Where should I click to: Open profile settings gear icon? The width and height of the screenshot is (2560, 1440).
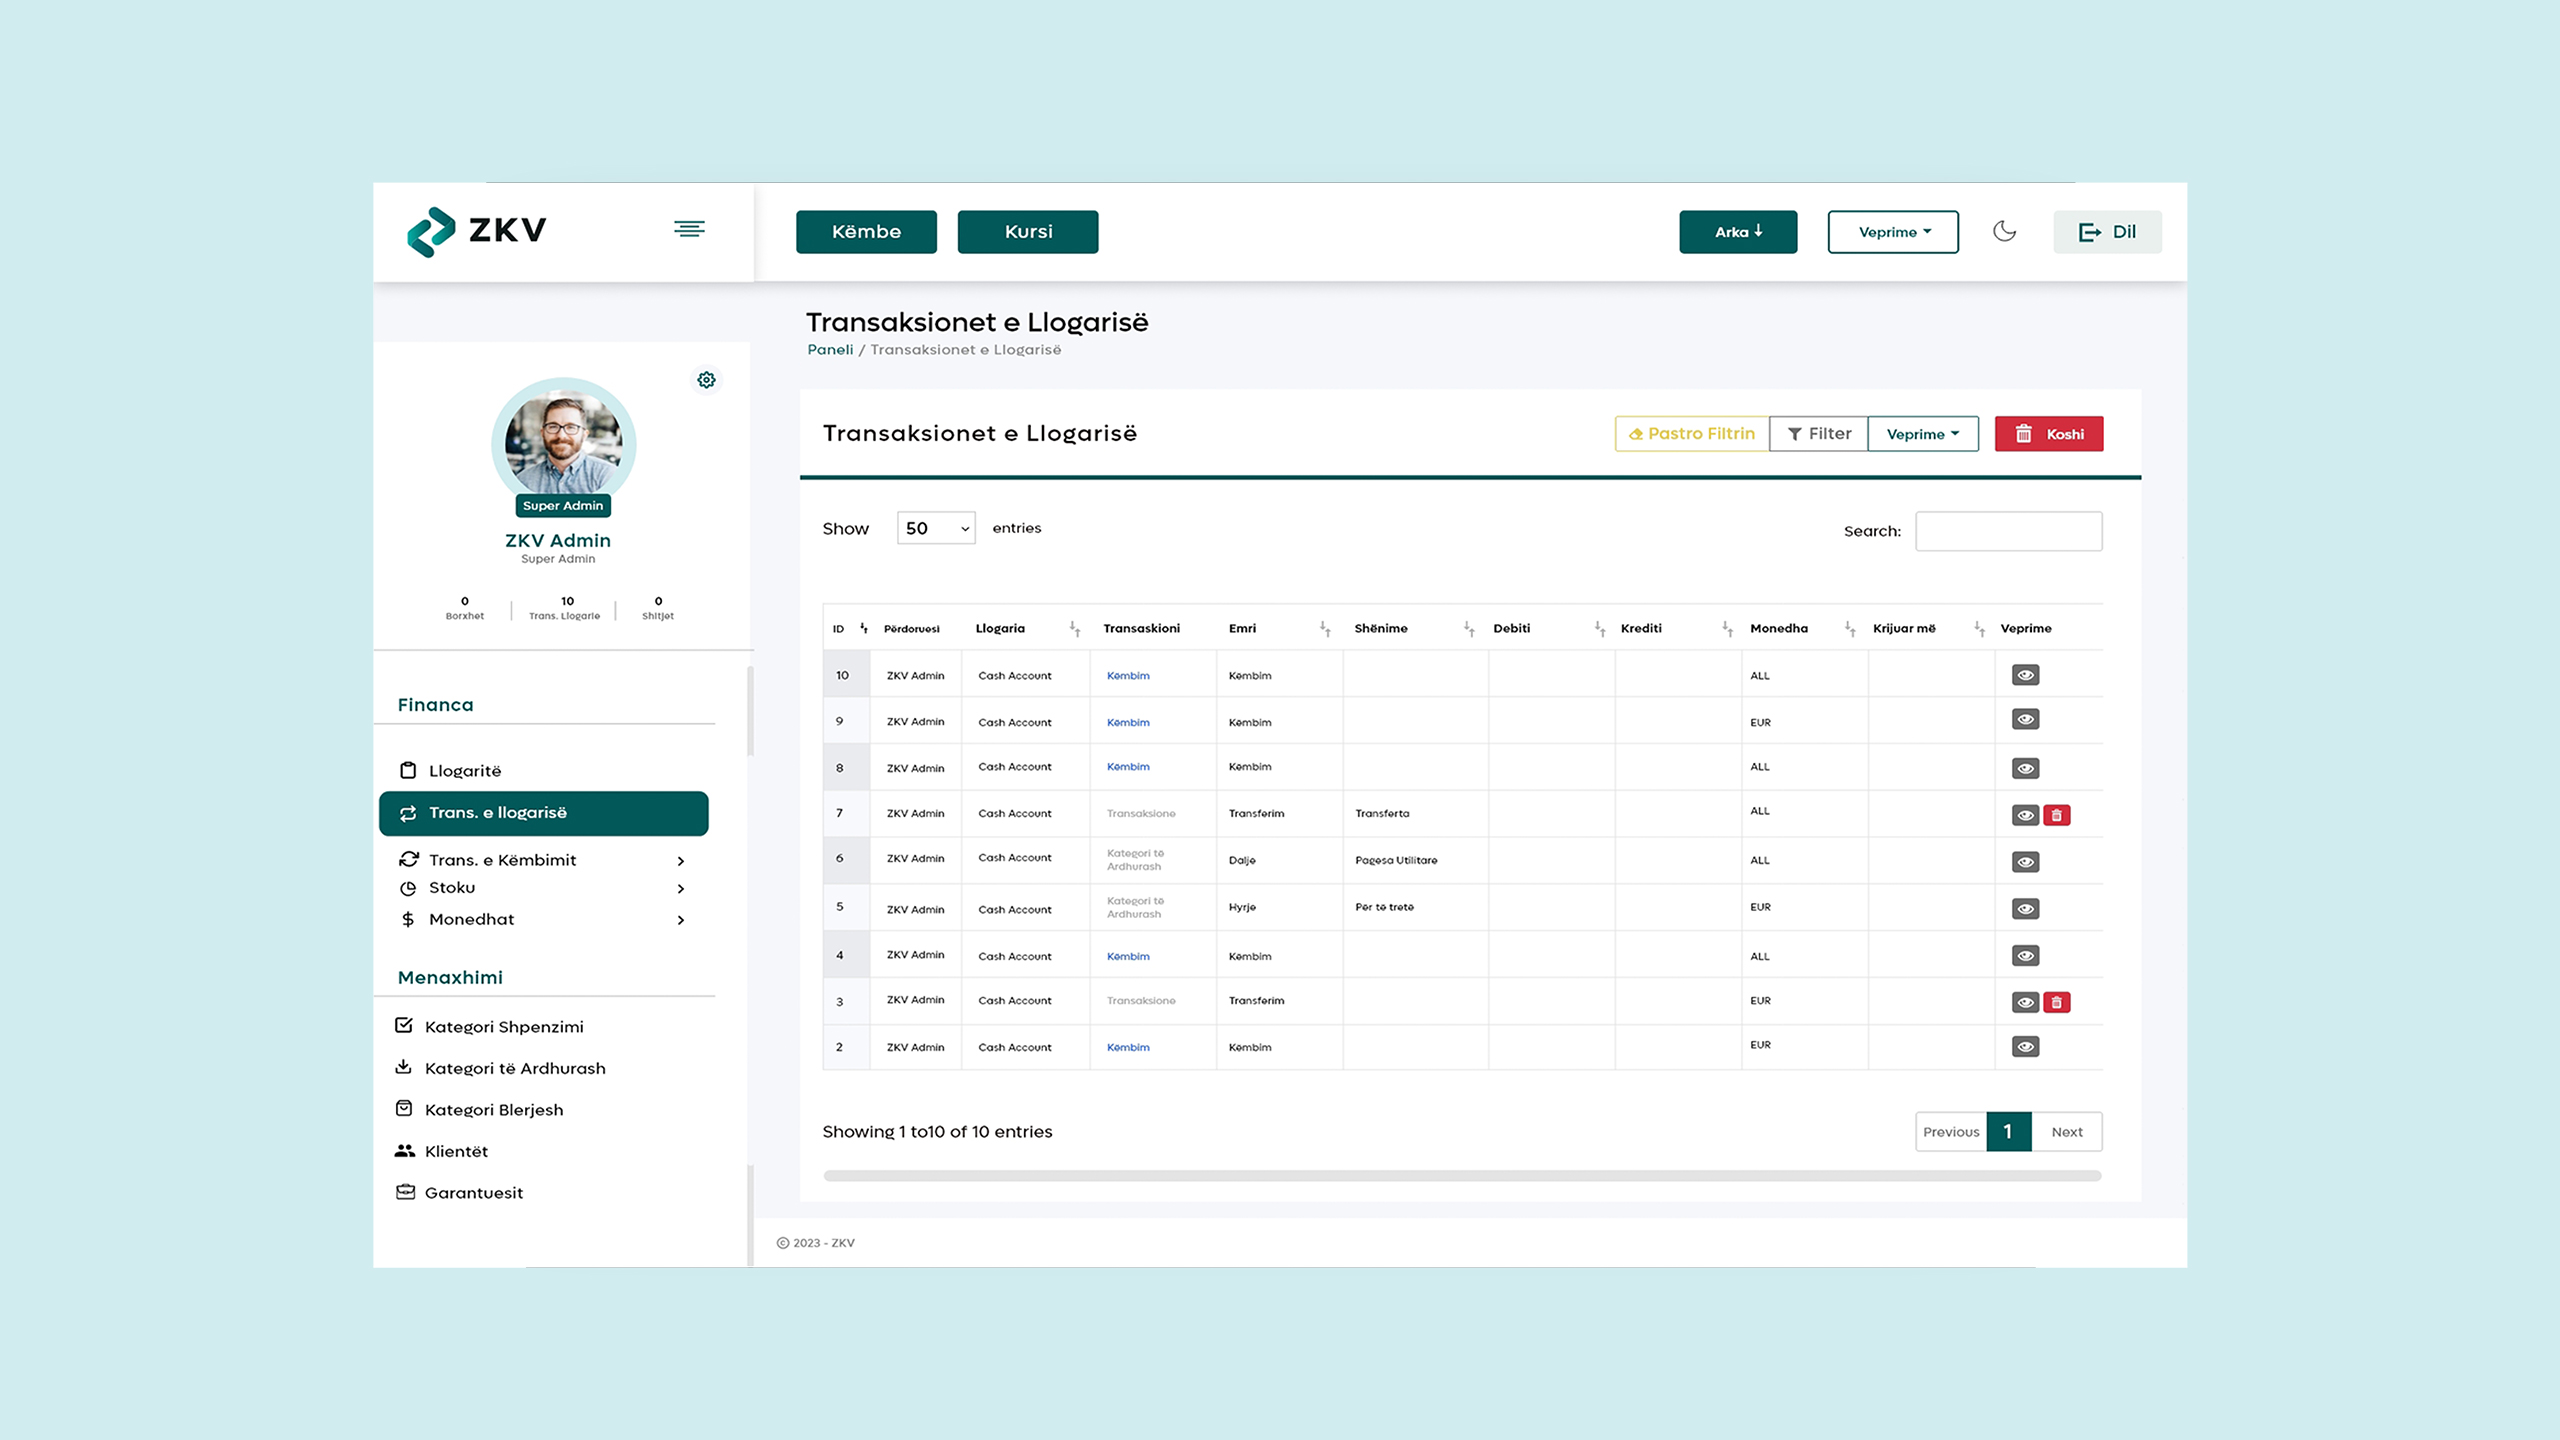click(x=706, y=380)
